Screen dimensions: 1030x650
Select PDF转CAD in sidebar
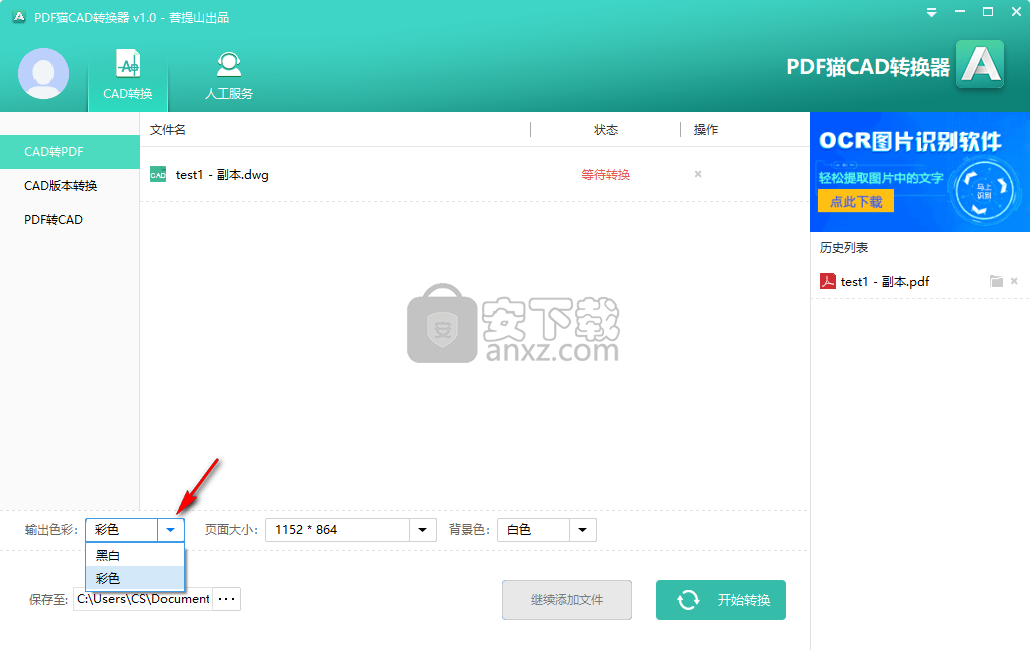tap(70, 220)
